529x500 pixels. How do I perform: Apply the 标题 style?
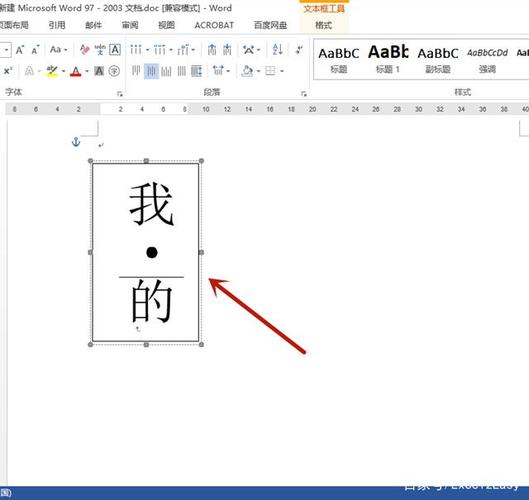point(339,60)
